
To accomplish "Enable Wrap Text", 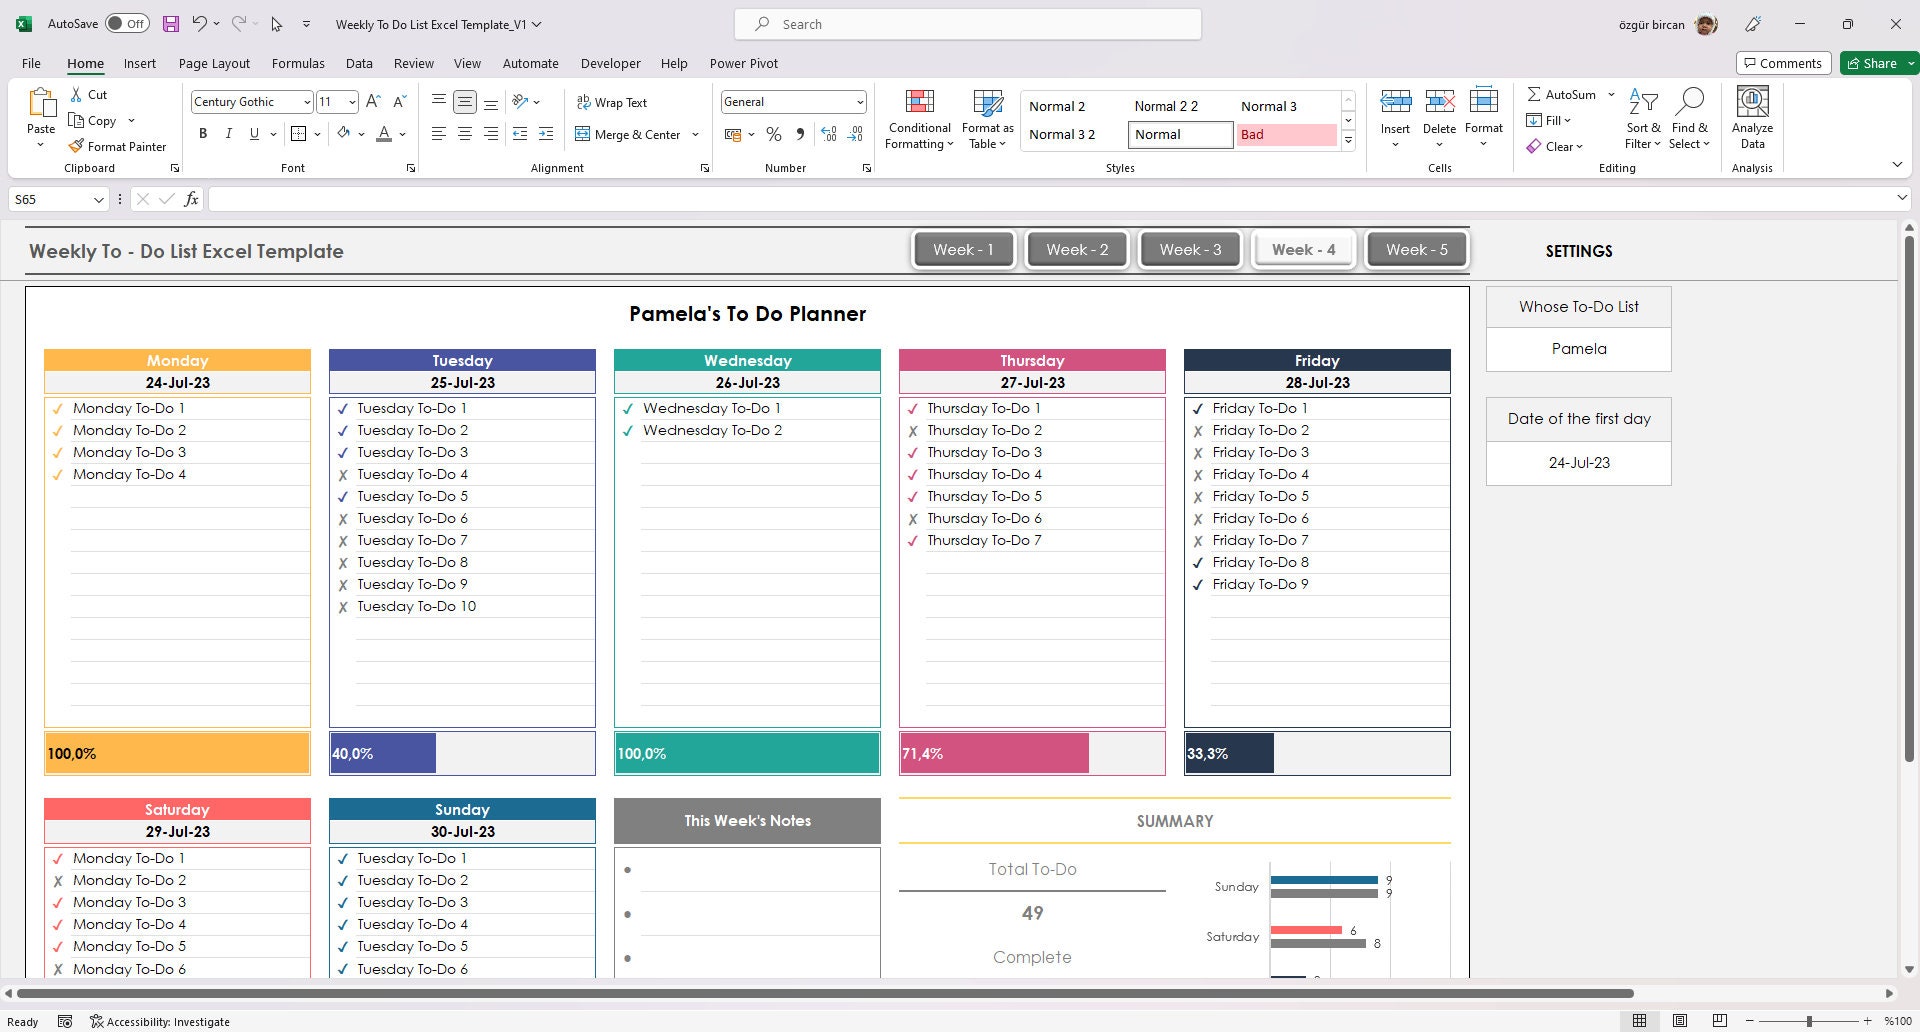I will pos(612,101).
